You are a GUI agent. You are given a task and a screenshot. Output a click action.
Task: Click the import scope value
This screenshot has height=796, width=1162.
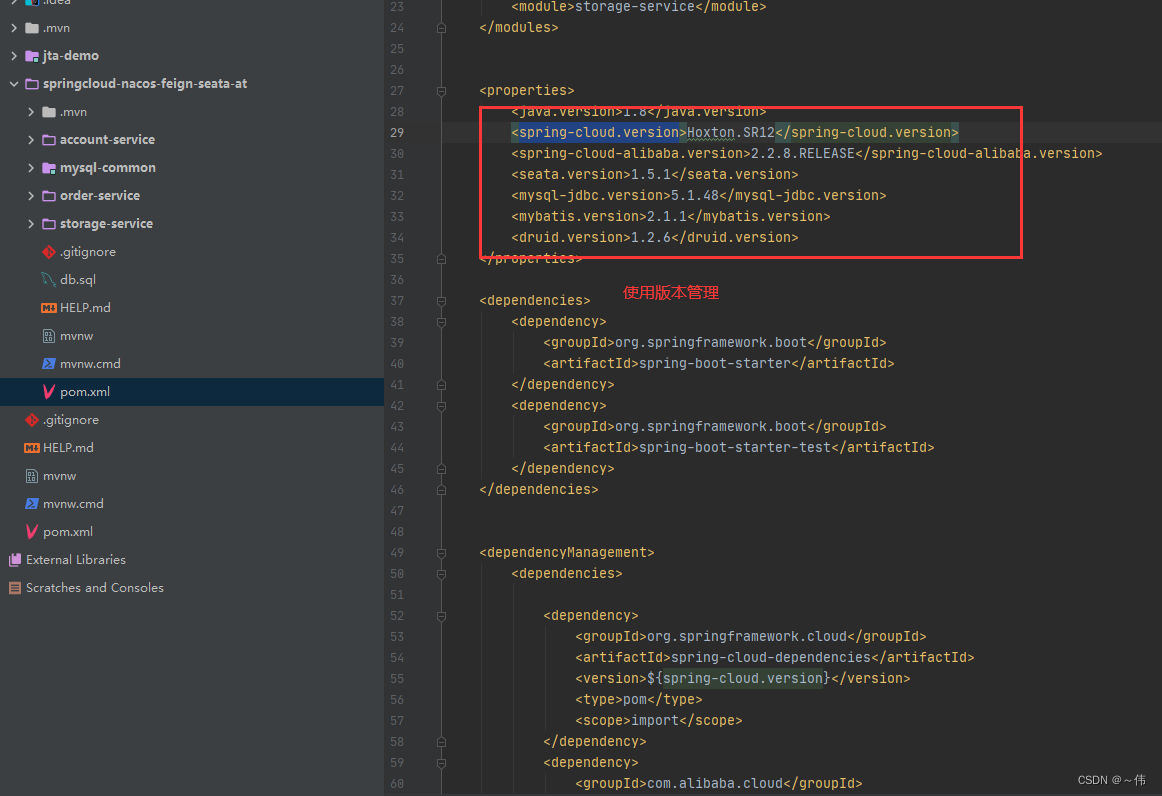click(x=654, y=720)
